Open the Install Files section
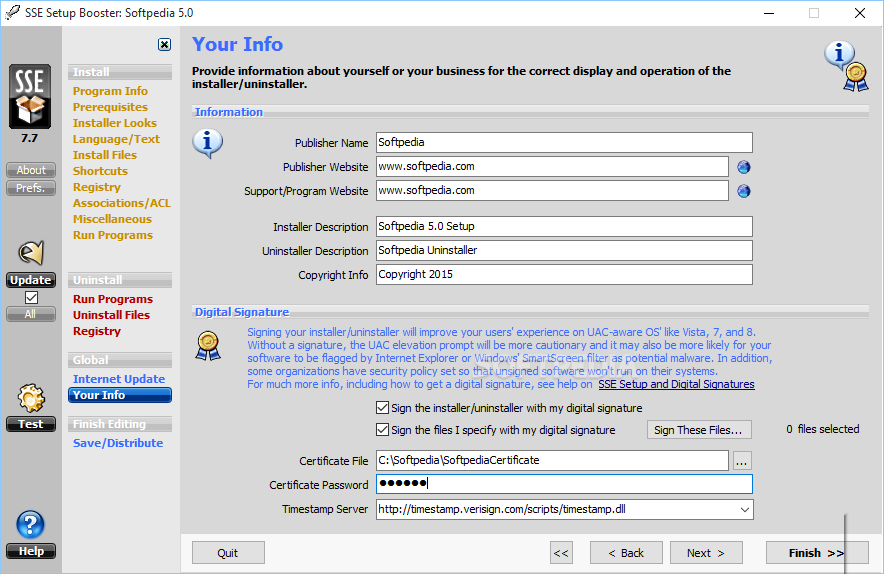 click(x=104, y=155)
